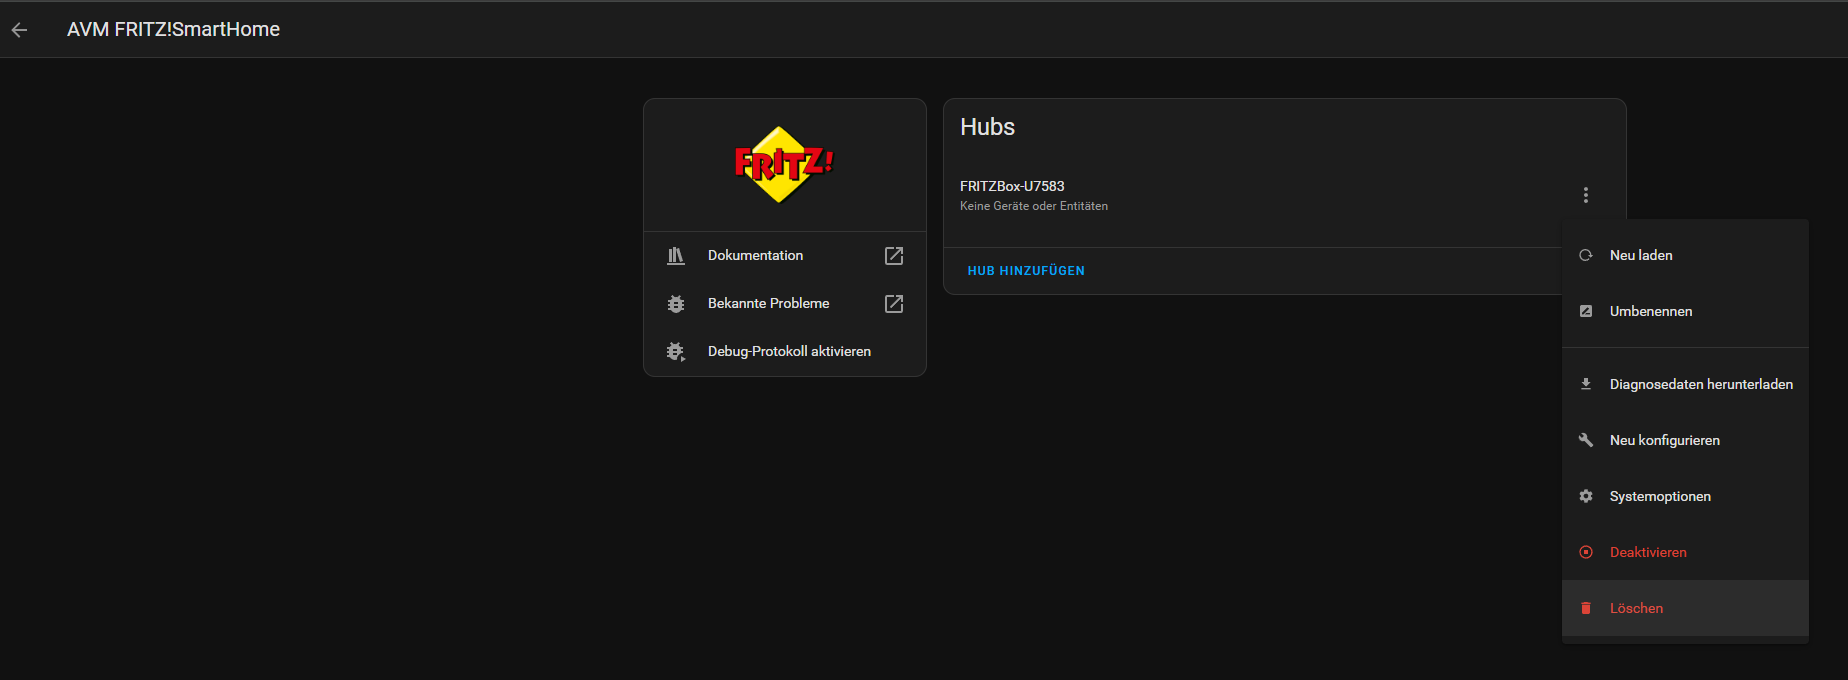Click the red stop icon for Deaktivieren
Screen dimensions: 1848x680
pos(1586,552)
